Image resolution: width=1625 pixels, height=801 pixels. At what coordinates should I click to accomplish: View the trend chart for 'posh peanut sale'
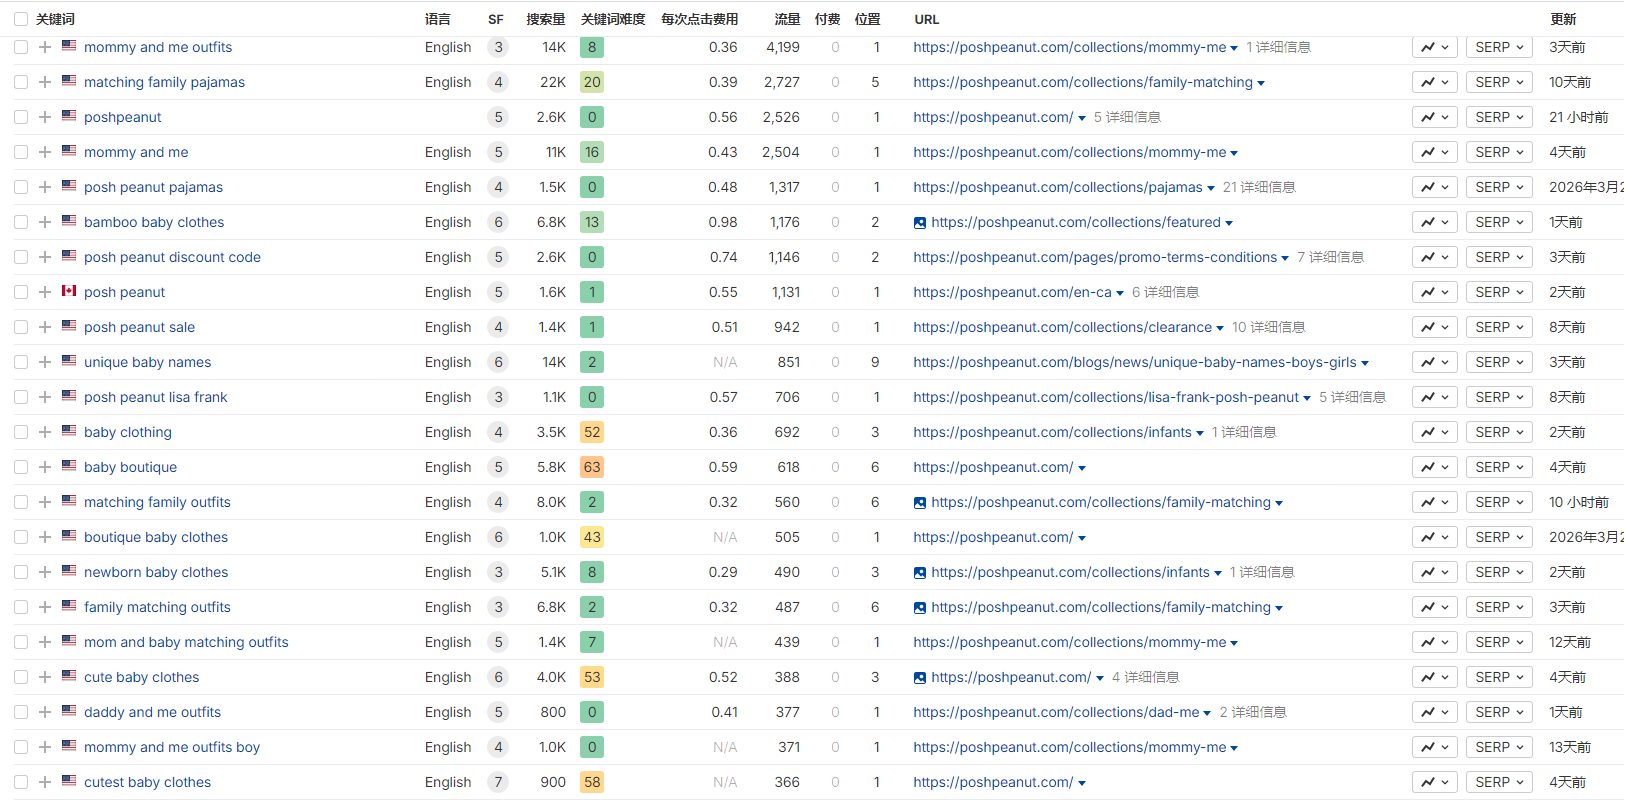(x=1434, y=327)
